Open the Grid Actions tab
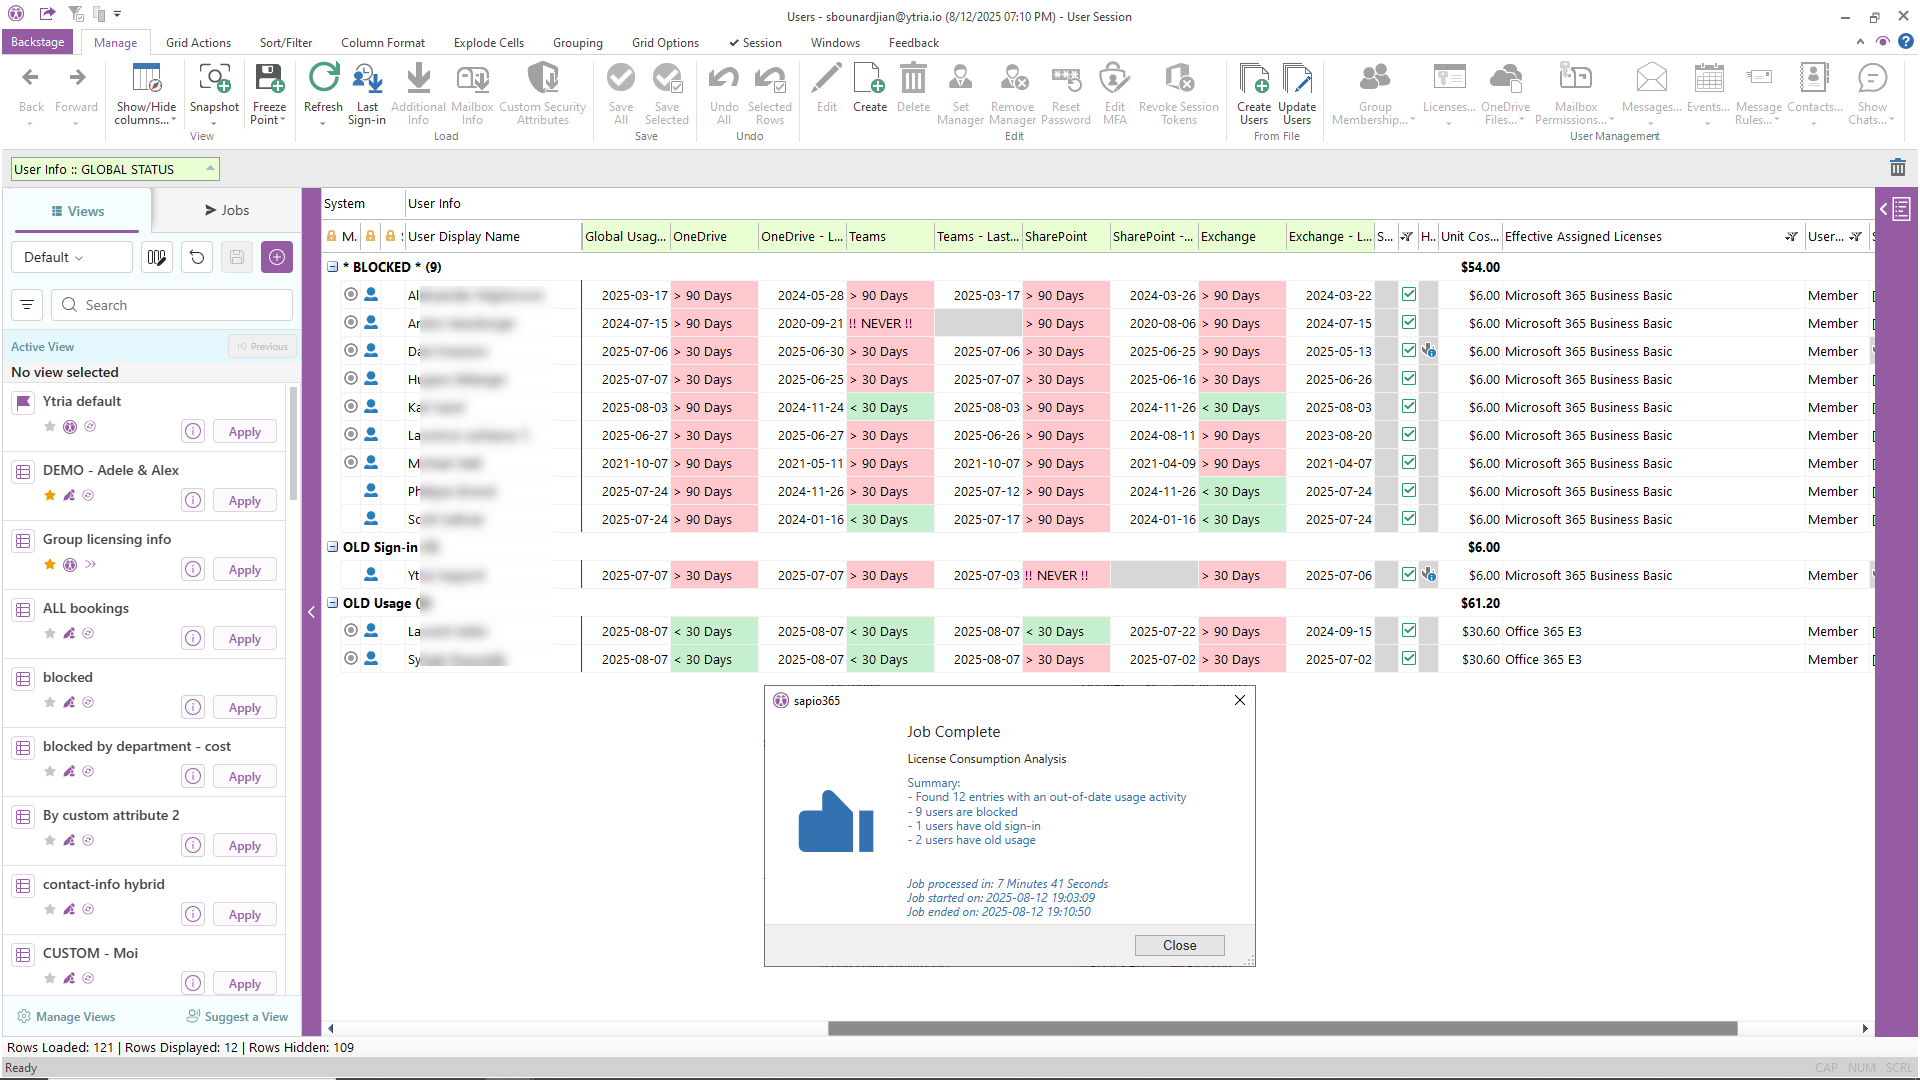The width and height of the screenshot is (1920, 1080). (198, 43)
